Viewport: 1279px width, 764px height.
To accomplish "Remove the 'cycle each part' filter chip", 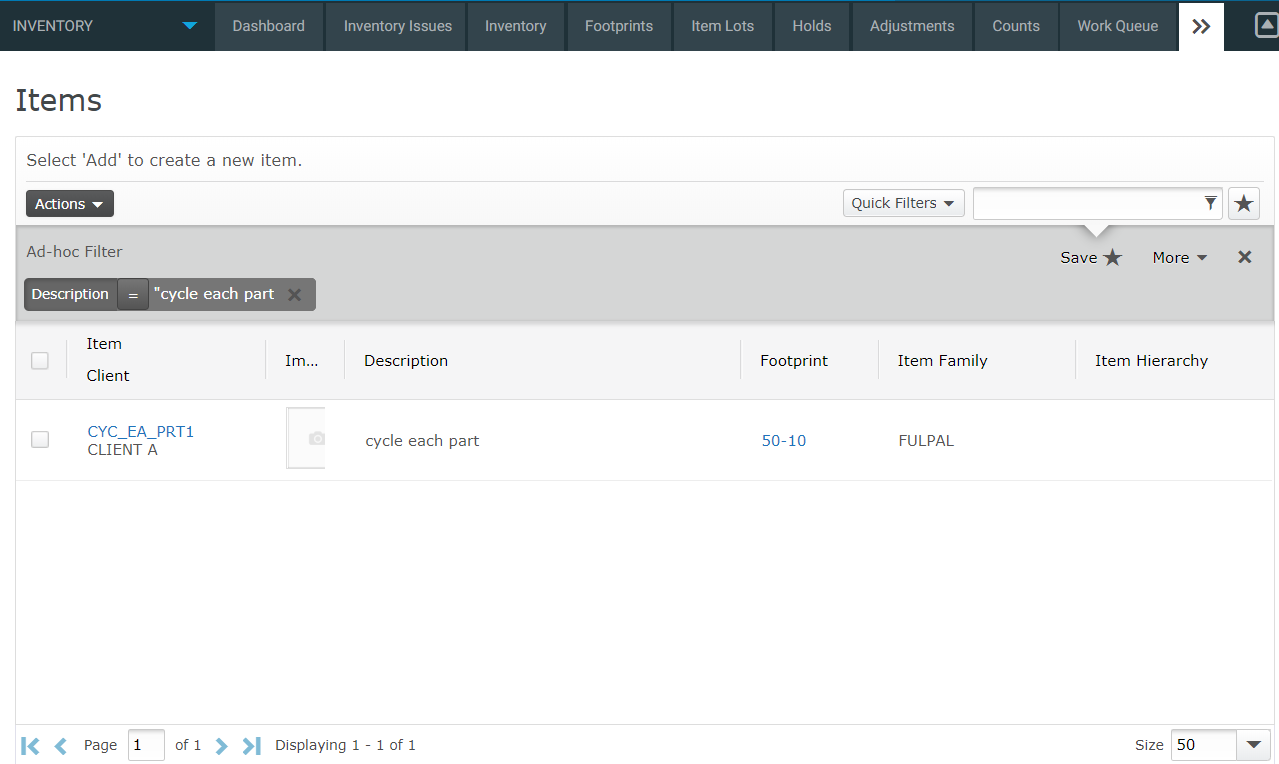I will click(x=294, y=294).
